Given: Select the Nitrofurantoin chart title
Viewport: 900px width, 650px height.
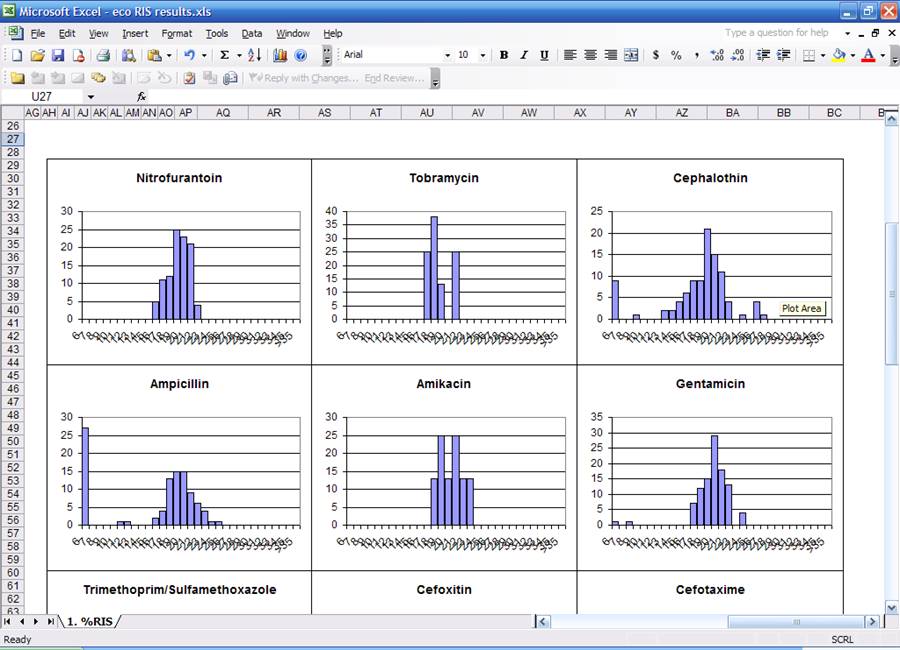Looking at the screenshot, I should pos(179,178).
